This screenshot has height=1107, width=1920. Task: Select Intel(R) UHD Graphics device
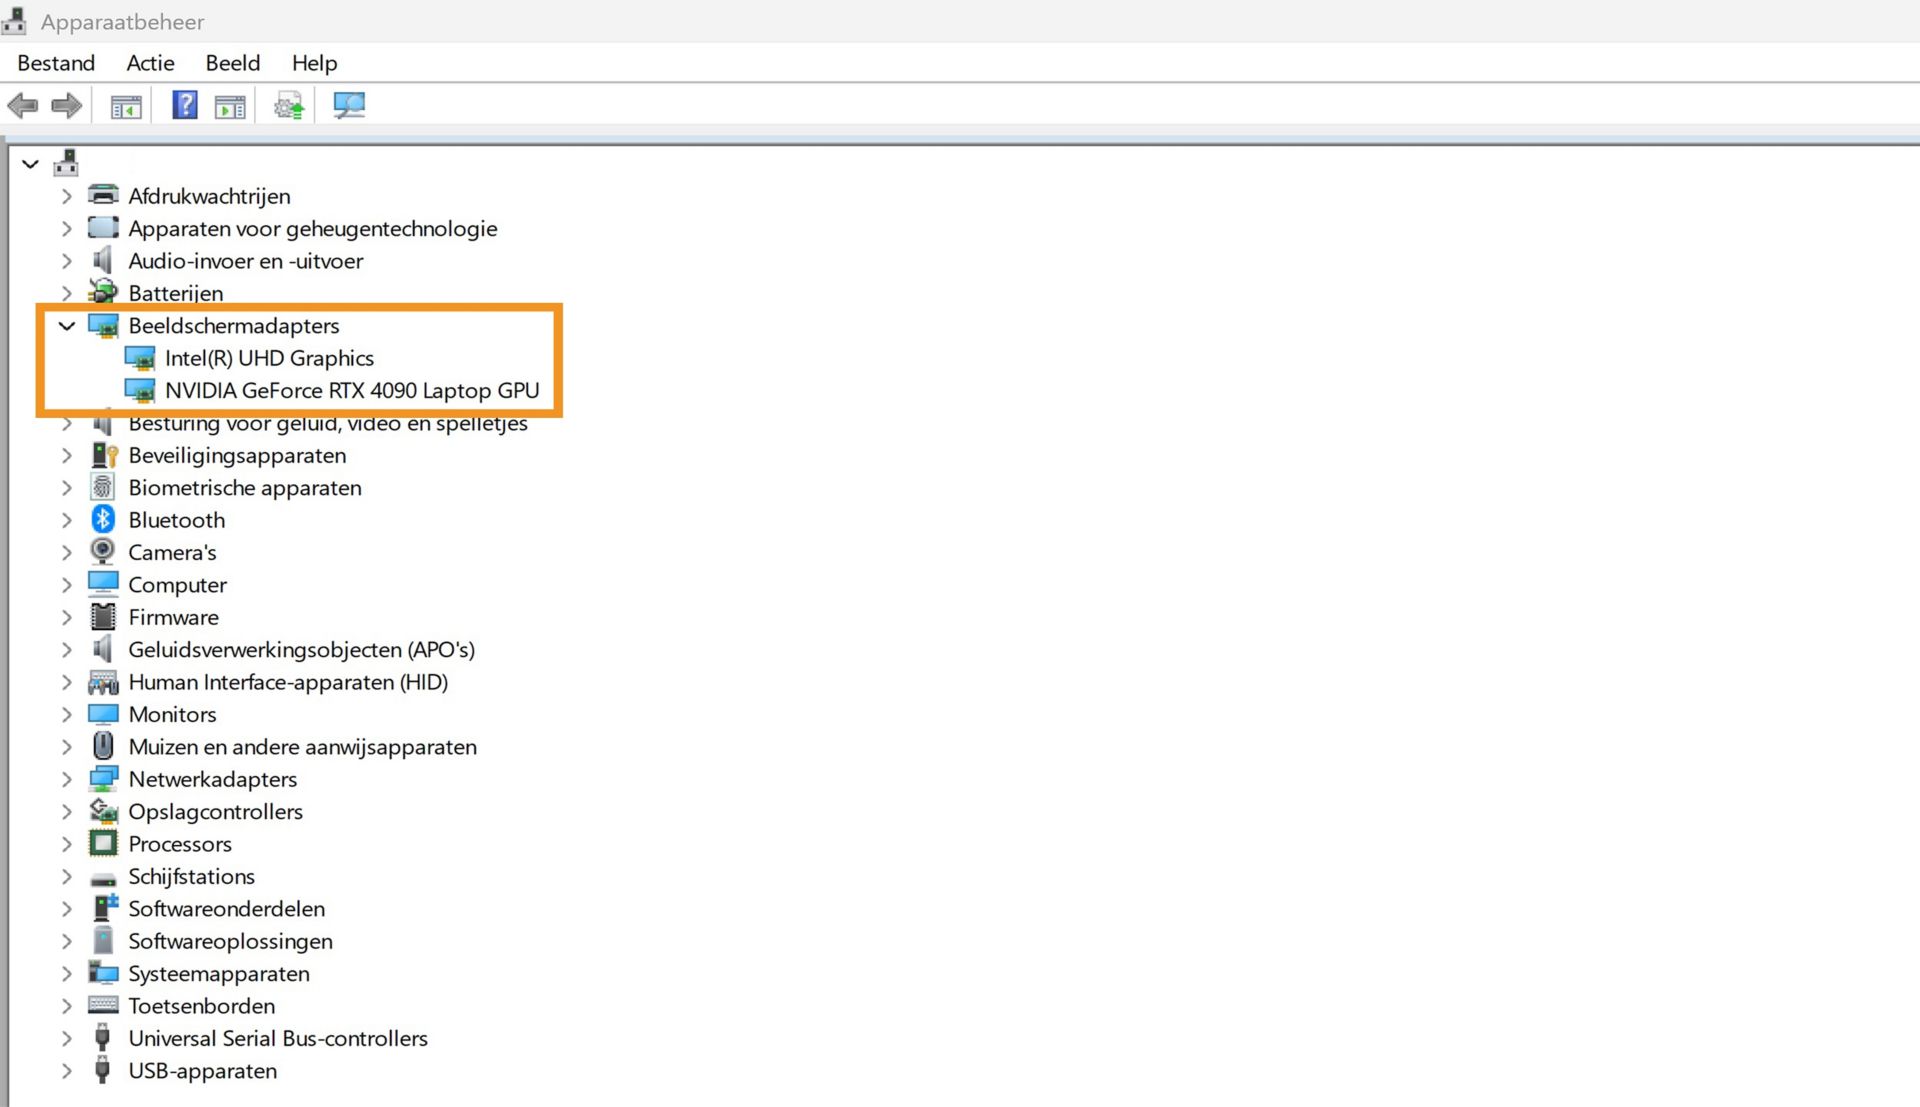pos(269,358)
